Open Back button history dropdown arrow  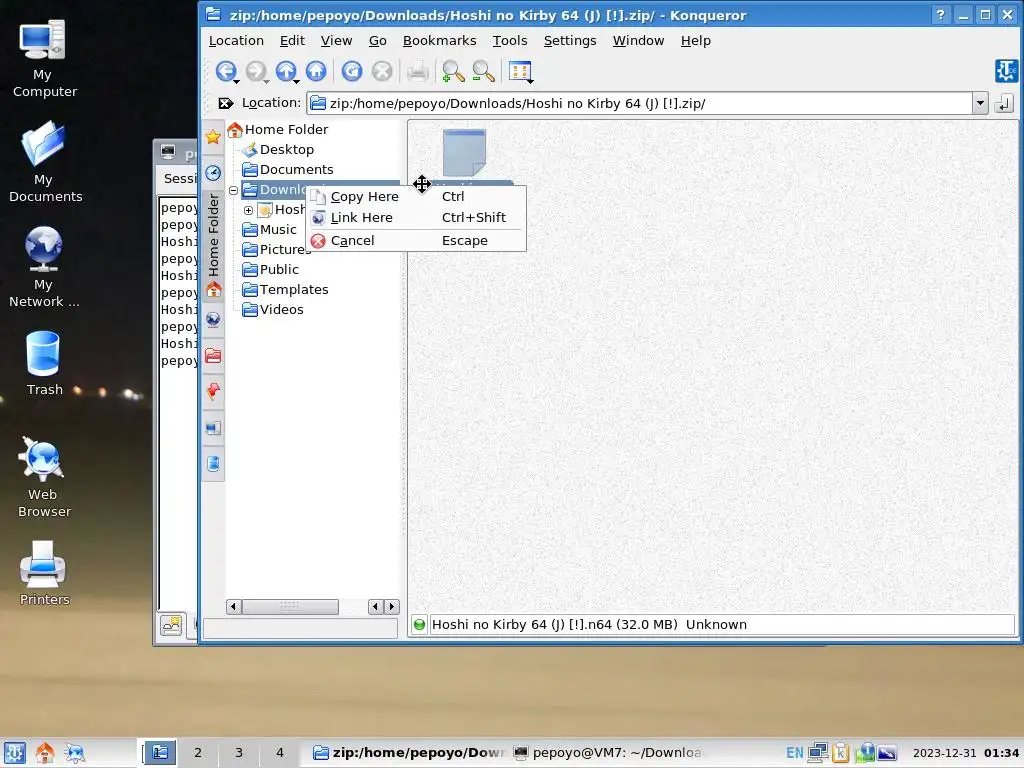point(236,81)
